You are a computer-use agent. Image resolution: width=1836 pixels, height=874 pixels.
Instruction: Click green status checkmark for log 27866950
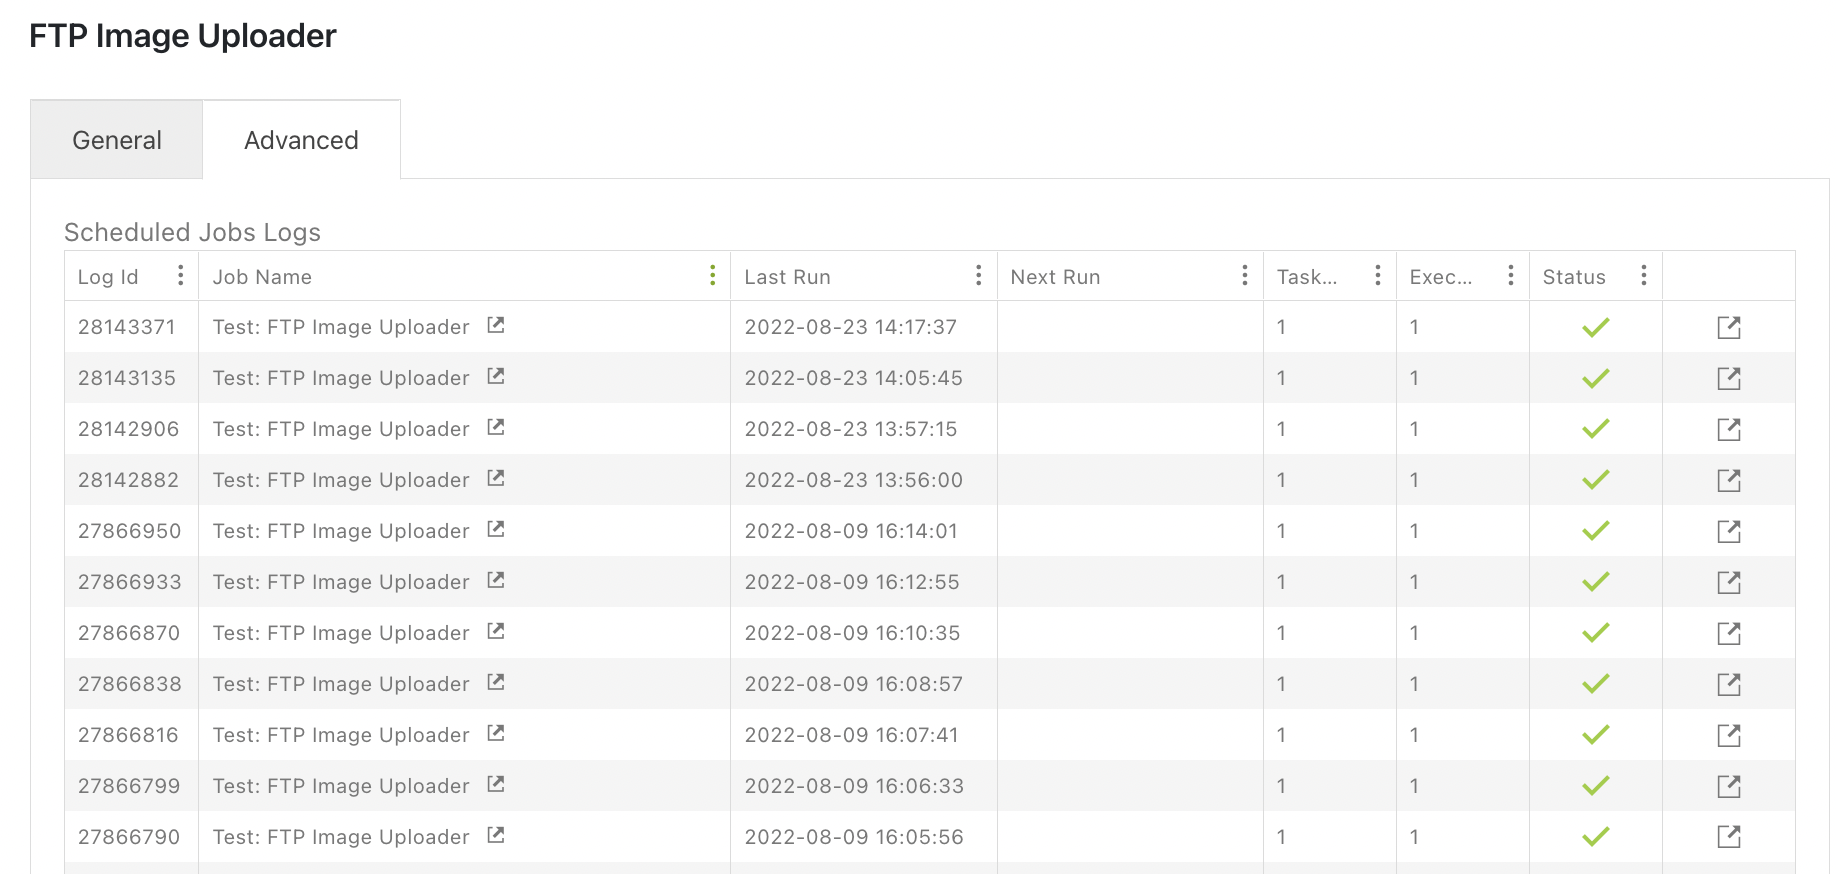1595,531
